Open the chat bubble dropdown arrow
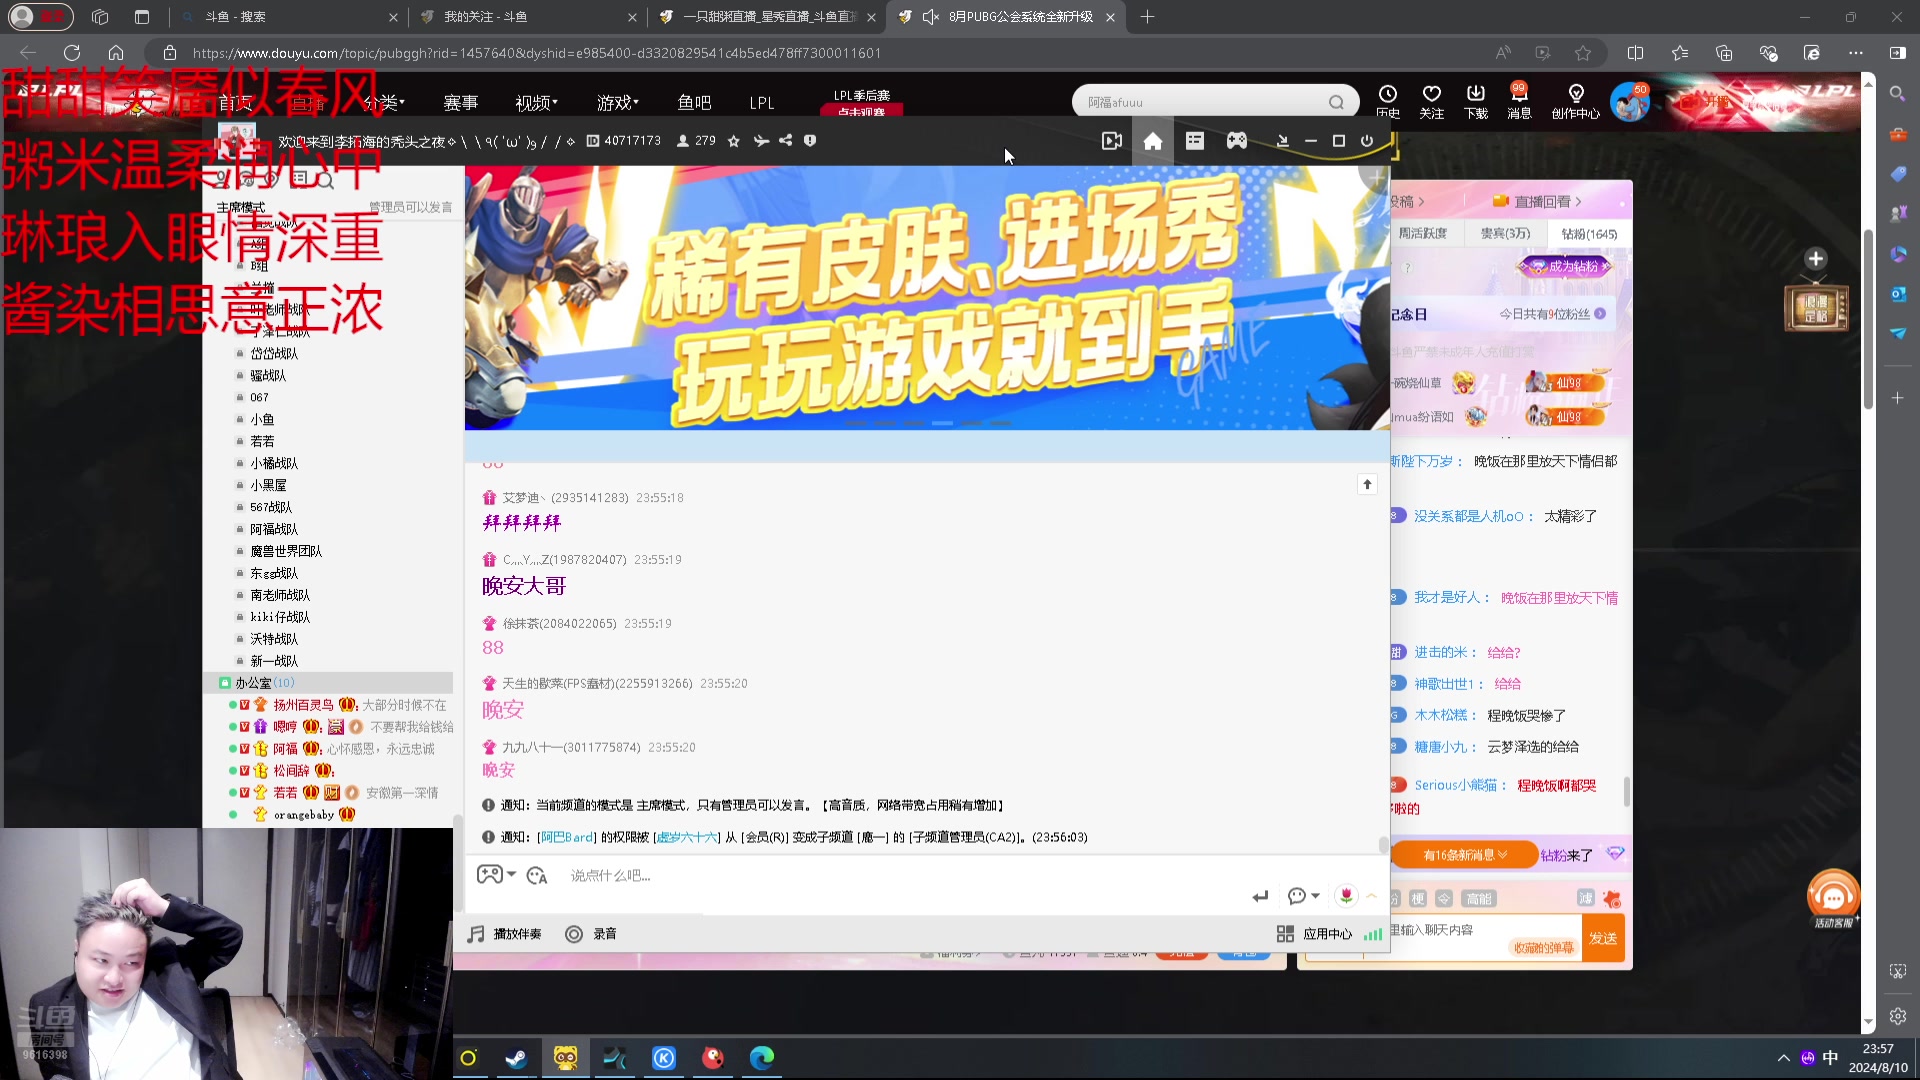 point(1315,896)
